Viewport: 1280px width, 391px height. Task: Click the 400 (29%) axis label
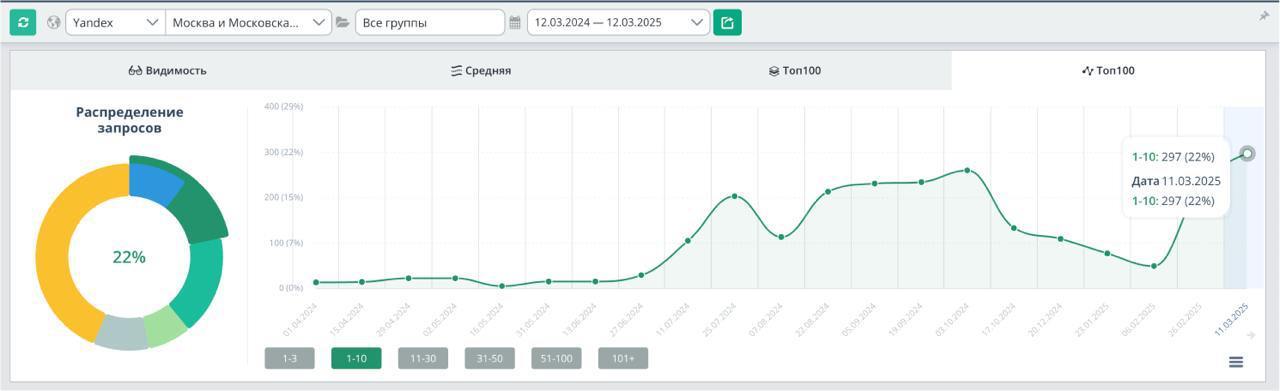[x=283, y=106]
